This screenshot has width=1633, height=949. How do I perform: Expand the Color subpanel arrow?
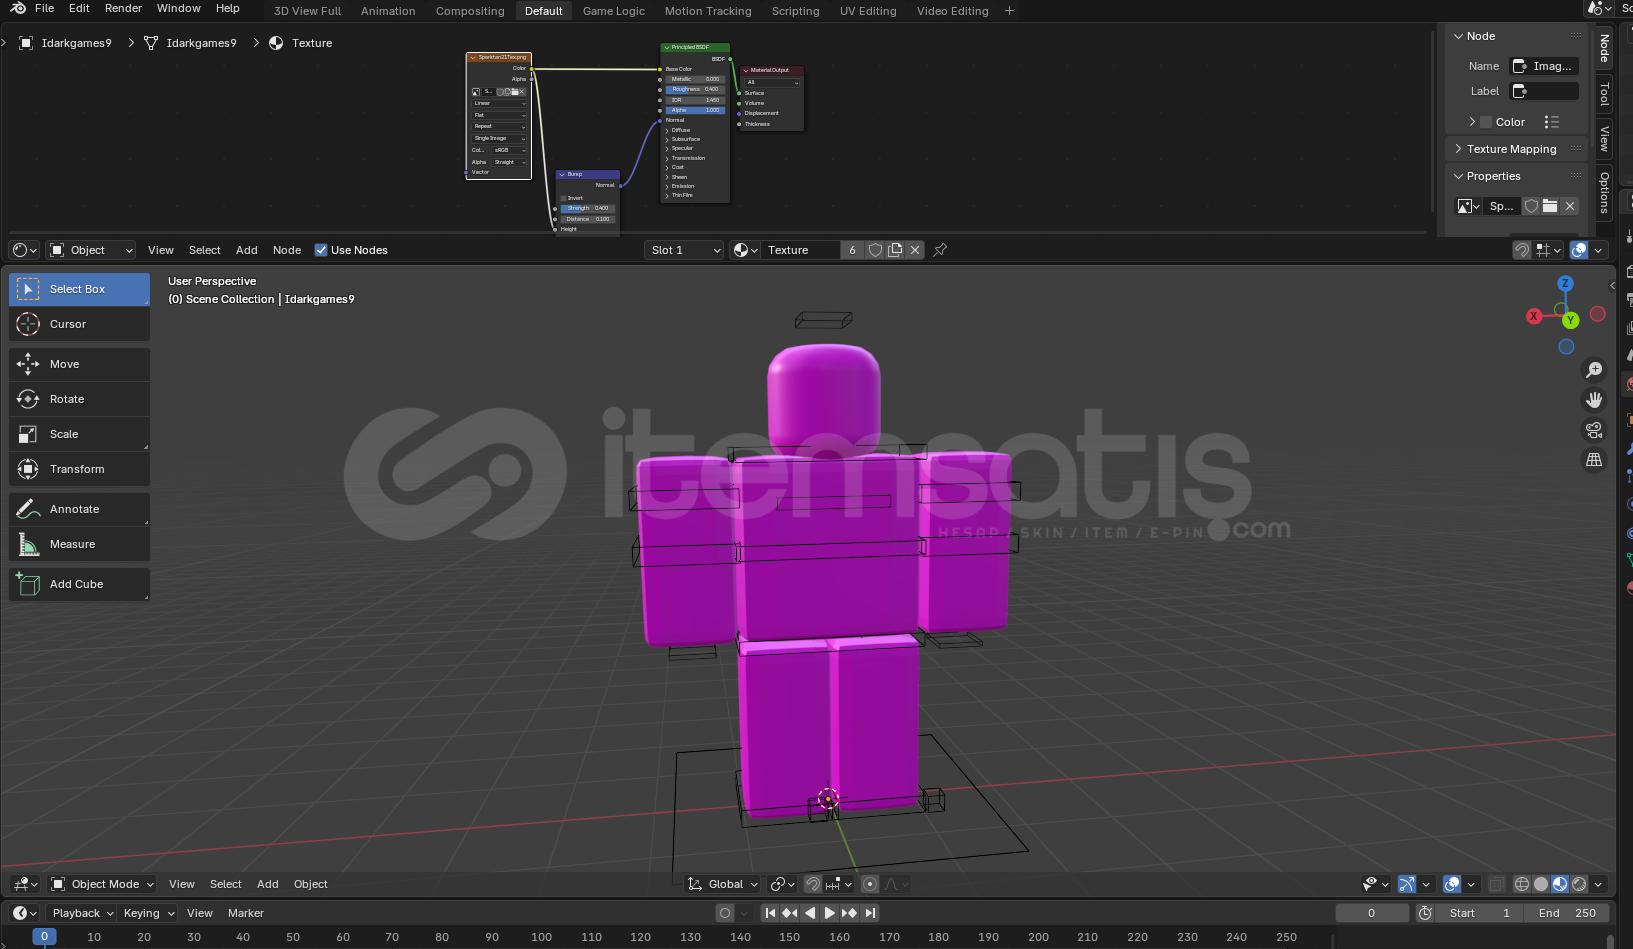tap(1472, 122)
